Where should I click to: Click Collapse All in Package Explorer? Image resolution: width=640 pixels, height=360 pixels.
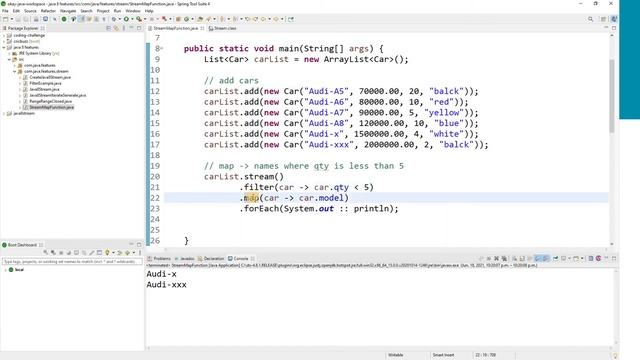(x=109, y=28)
